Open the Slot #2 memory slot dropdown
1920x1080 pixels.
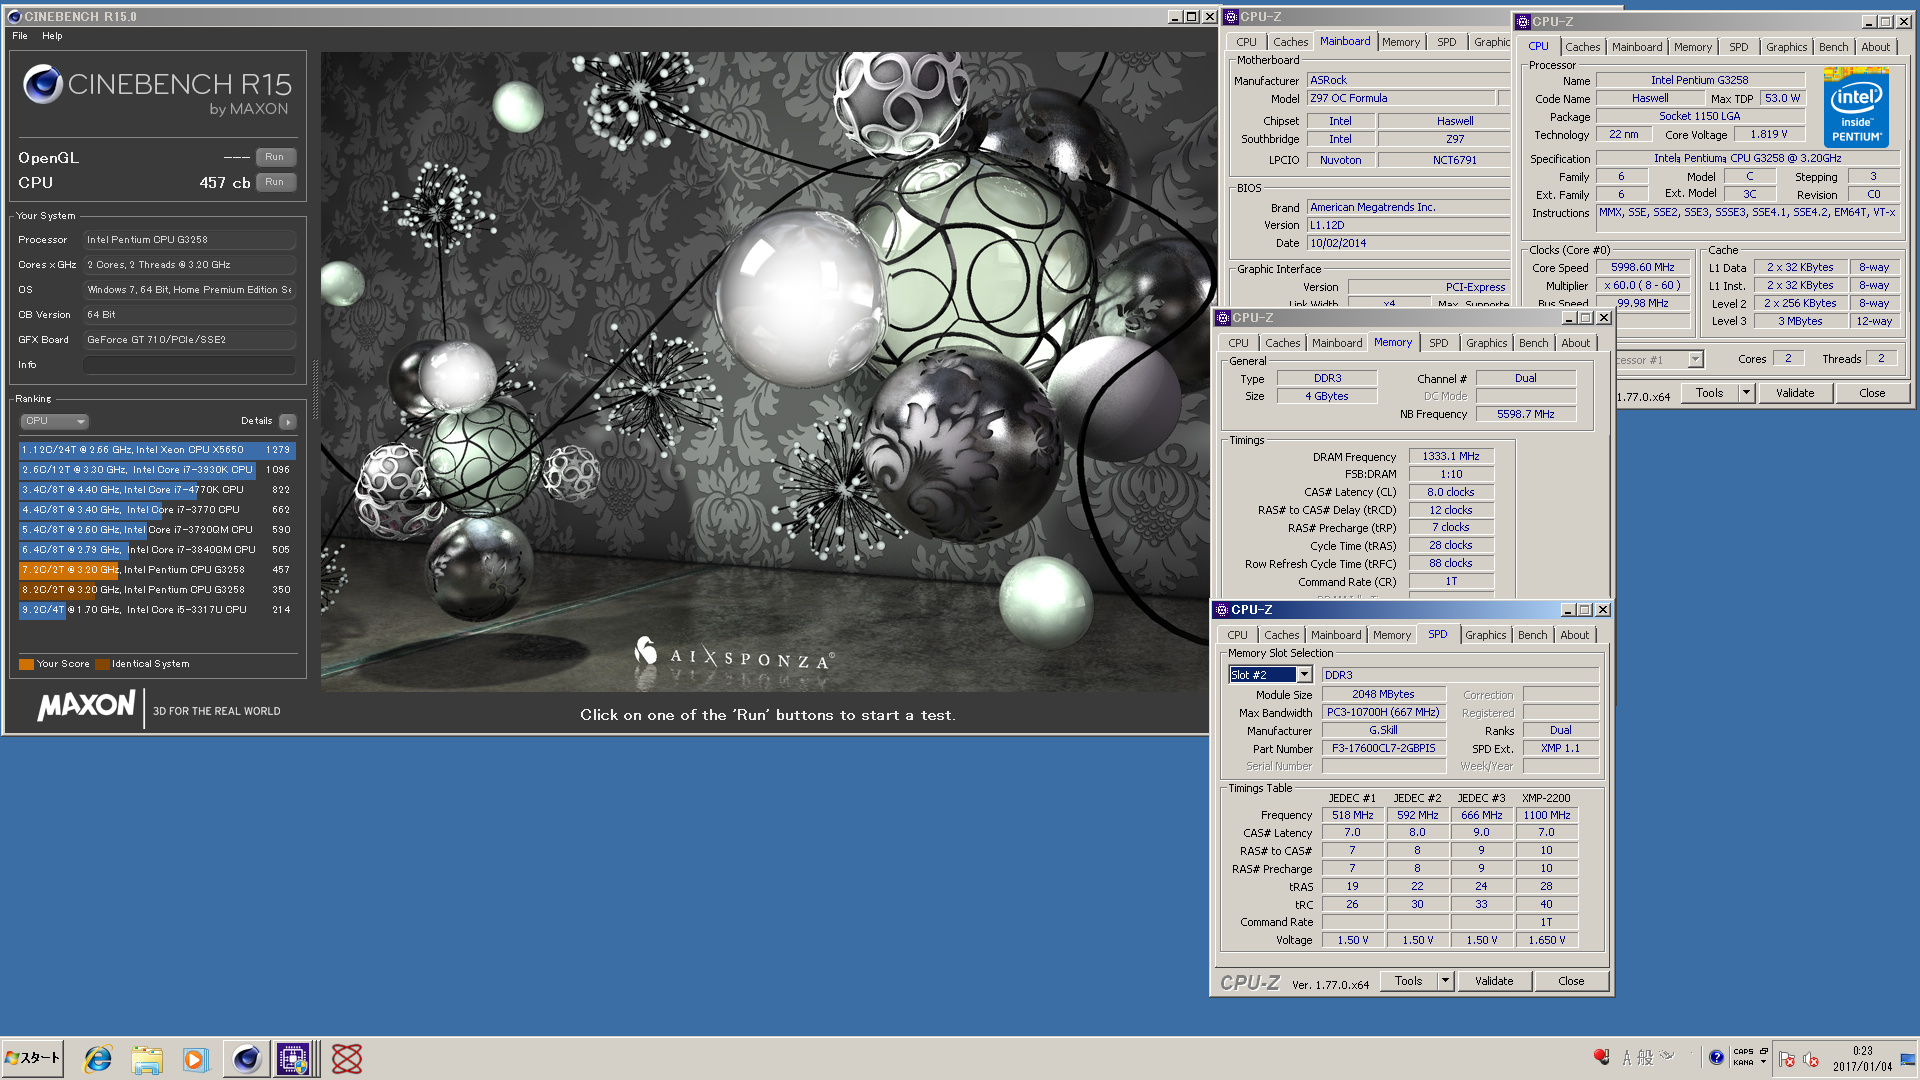point(1304,675)
